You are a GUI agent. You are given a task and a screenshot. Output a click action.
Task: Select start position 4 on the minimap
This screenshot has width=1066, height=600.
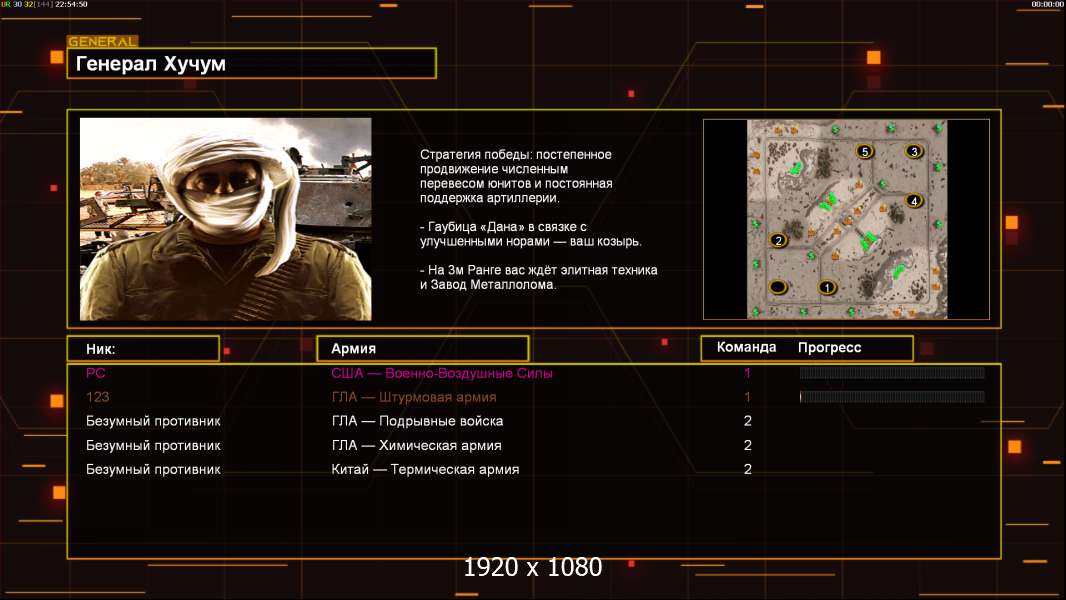pyautogui.click(x=914, y=200)
